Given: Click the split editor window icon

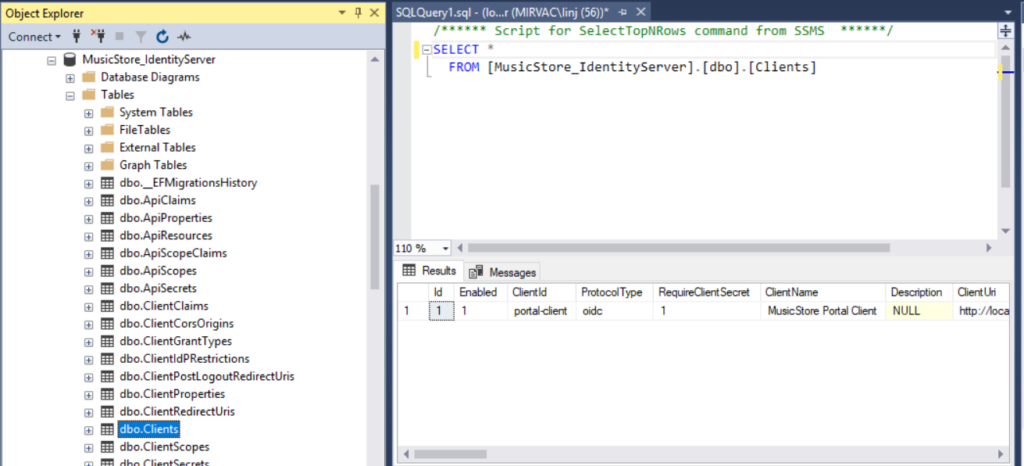Looking at the screenshot, I should point(1005,31).
